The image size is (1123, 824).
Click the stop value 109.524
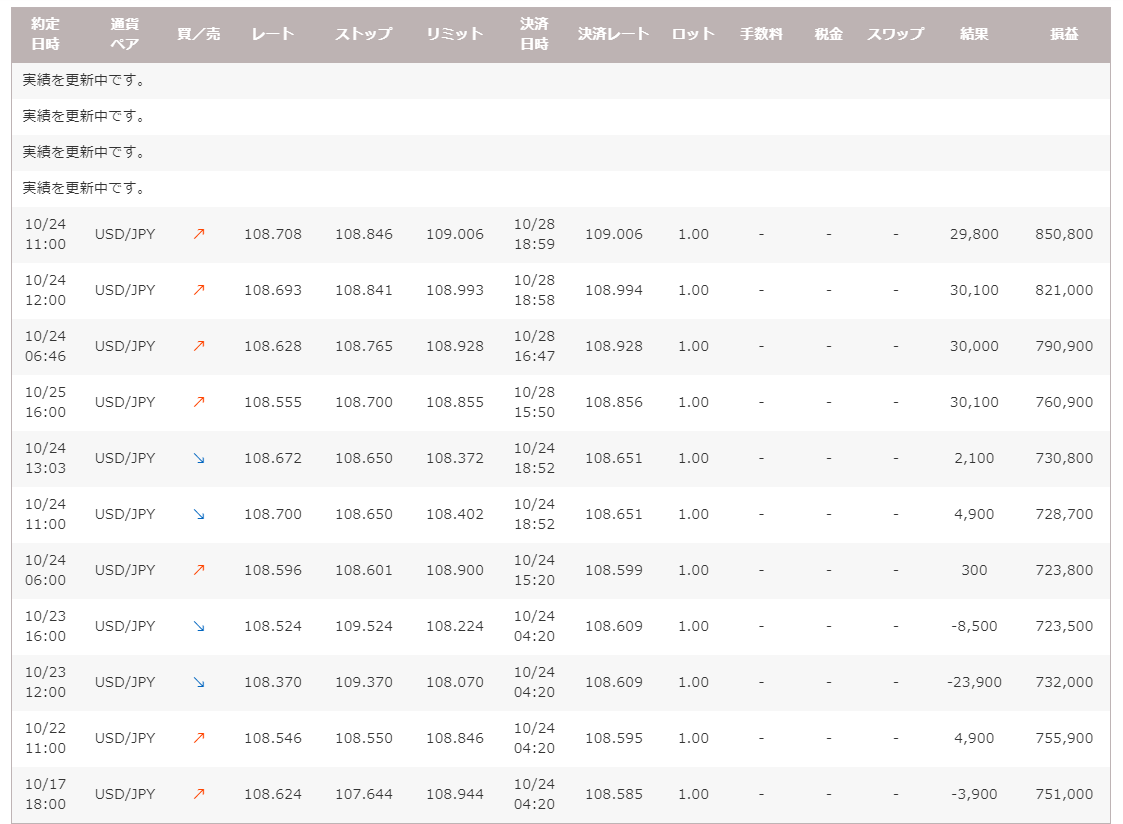(364, 626)
